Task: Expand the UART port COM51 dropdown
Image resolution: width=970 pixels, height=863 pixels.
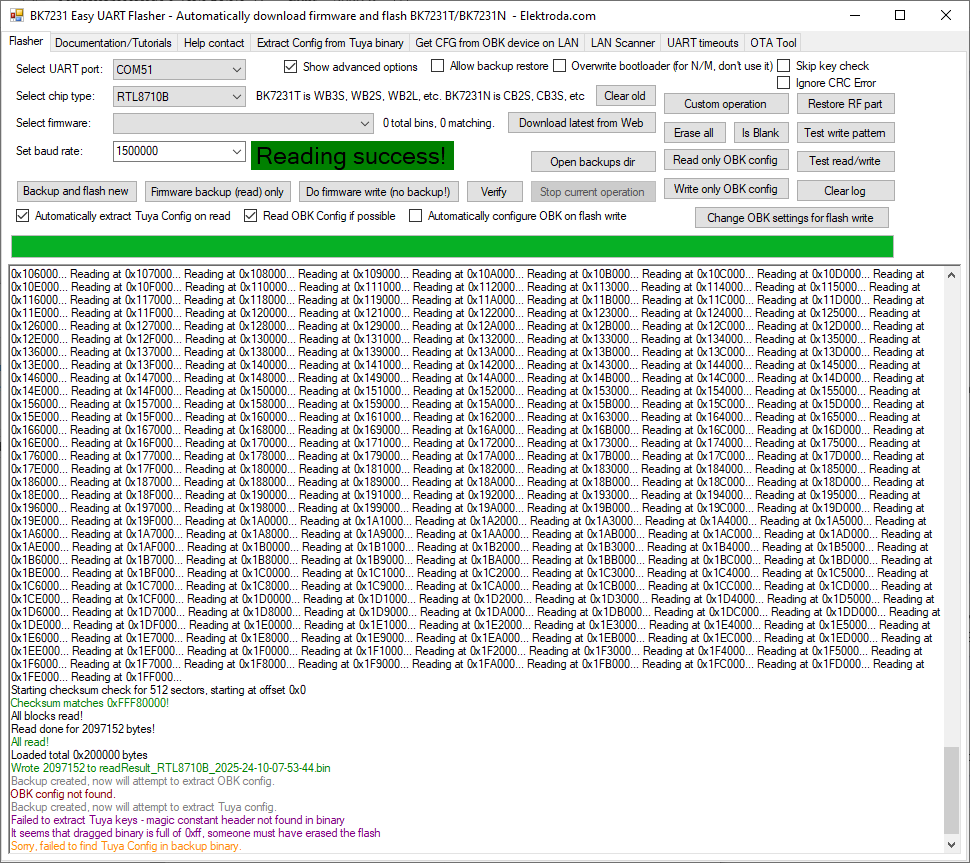Action: (179, 69)
